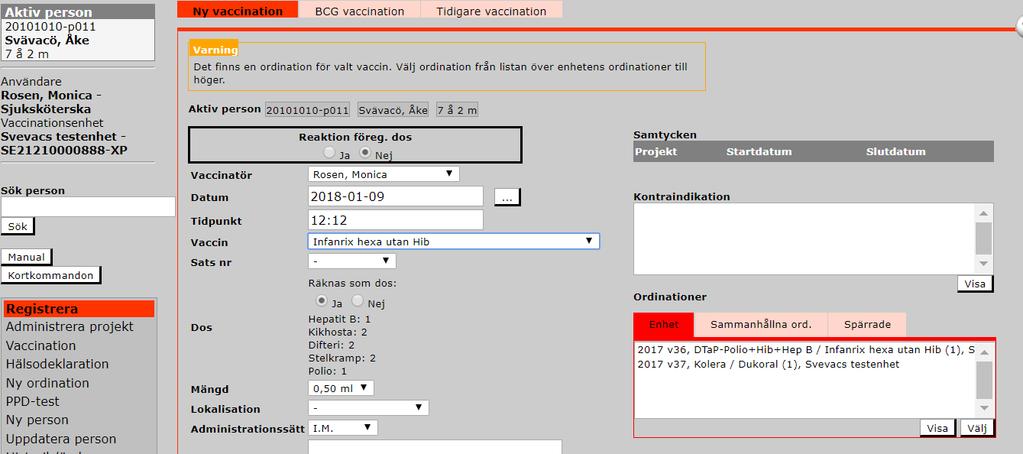Select Nej for Reaktion föreg. dos
The width and height of the screenshot is (1023, 454).
pos(365,153)
